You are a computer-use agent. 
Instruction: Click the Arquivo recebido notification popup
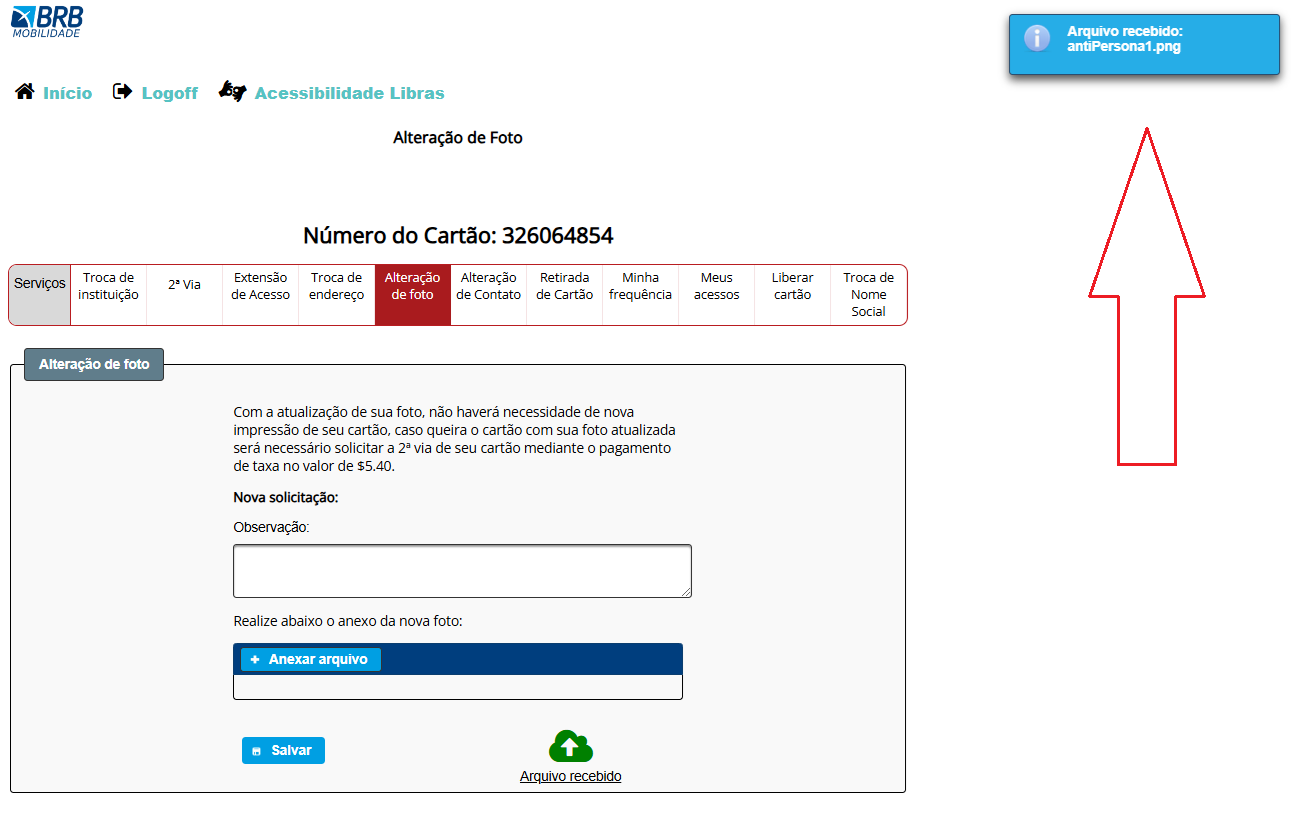click(x=1144, y=44)
